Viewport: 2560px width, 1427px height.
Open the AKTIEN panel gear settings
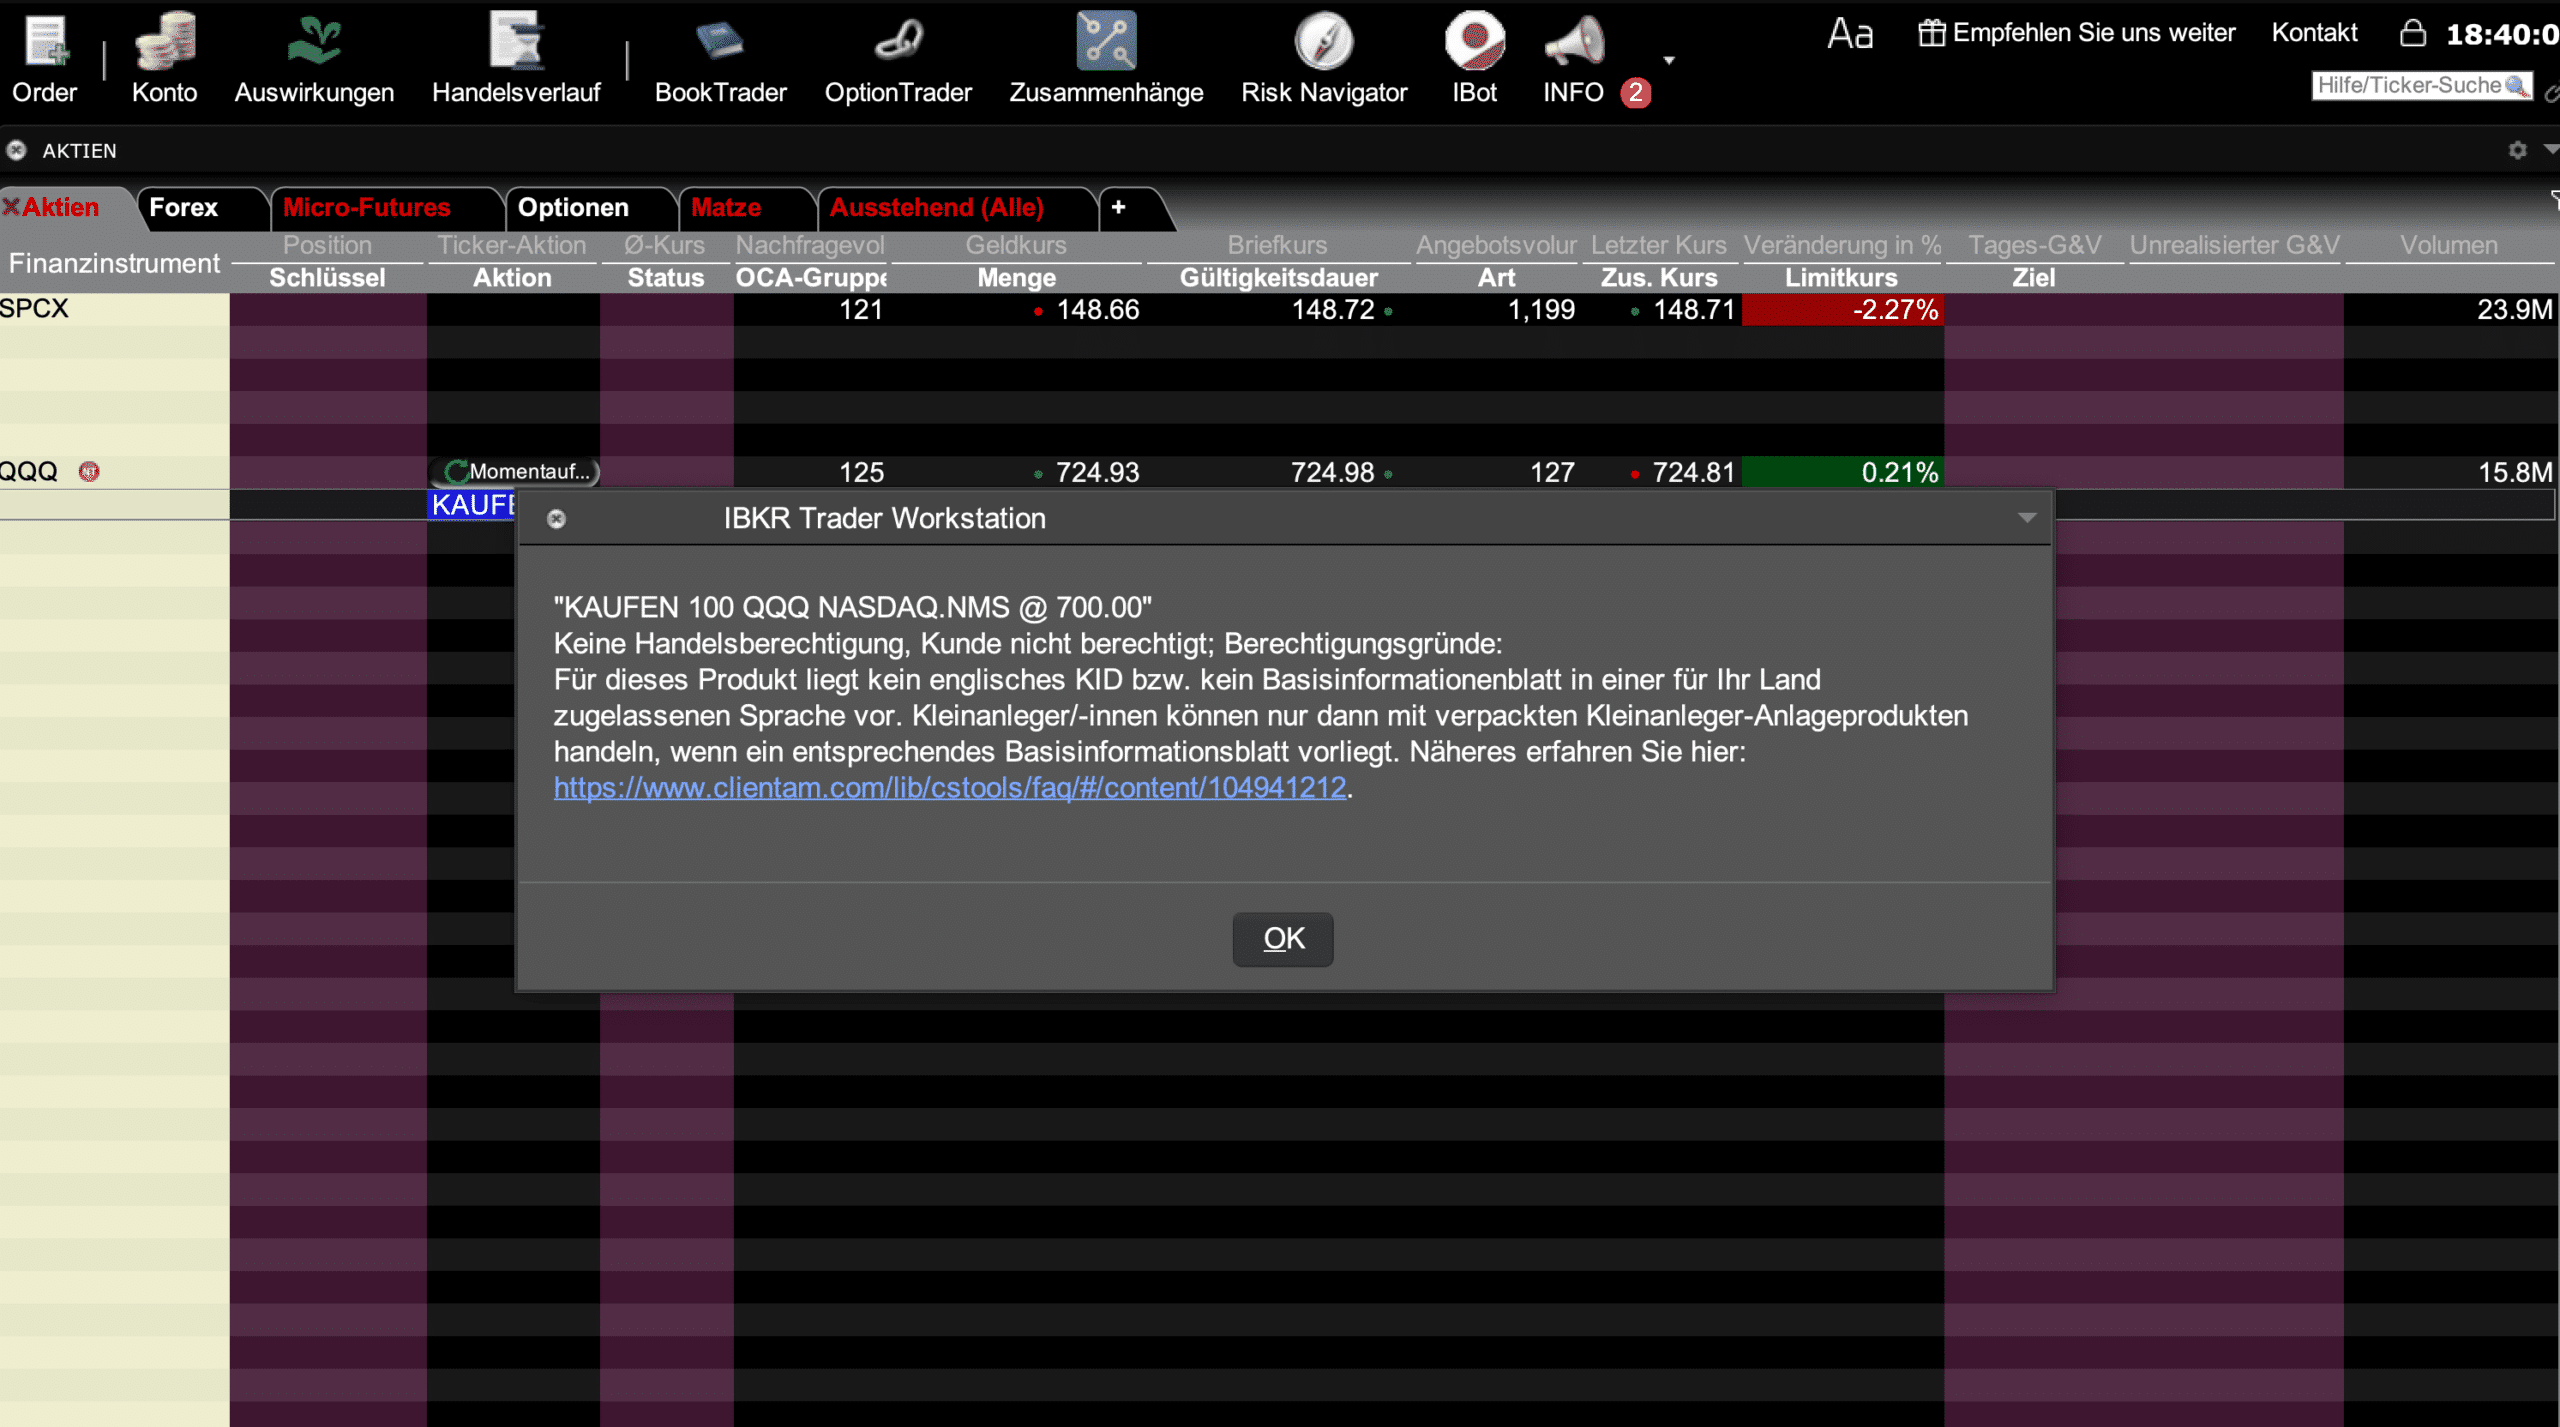(x=2517, y=150)
